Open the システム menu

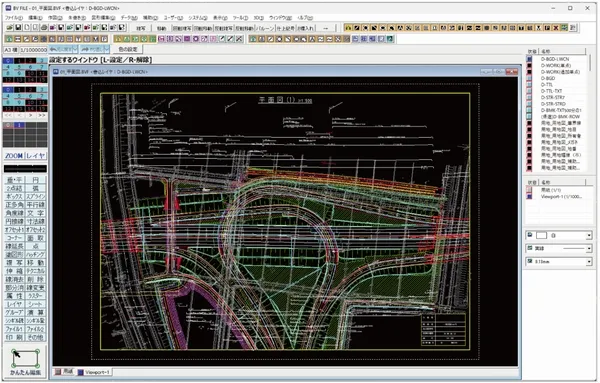pyautogui.click(x=197, y=18)
